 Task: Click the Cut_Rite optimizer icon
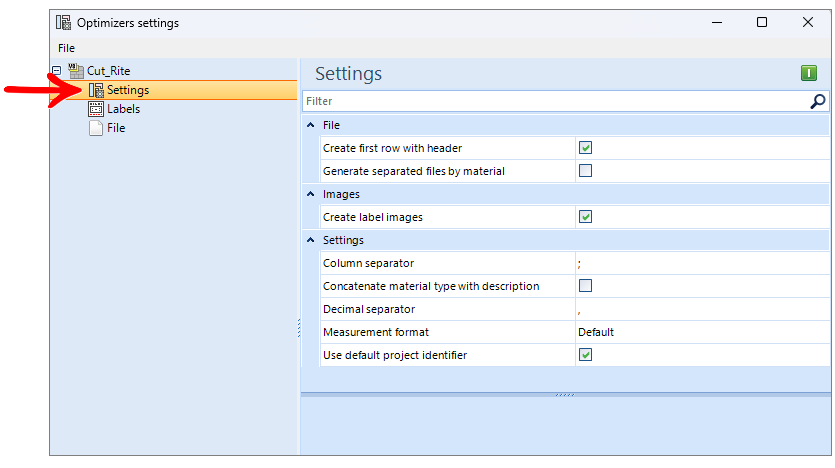coord(76,71)
